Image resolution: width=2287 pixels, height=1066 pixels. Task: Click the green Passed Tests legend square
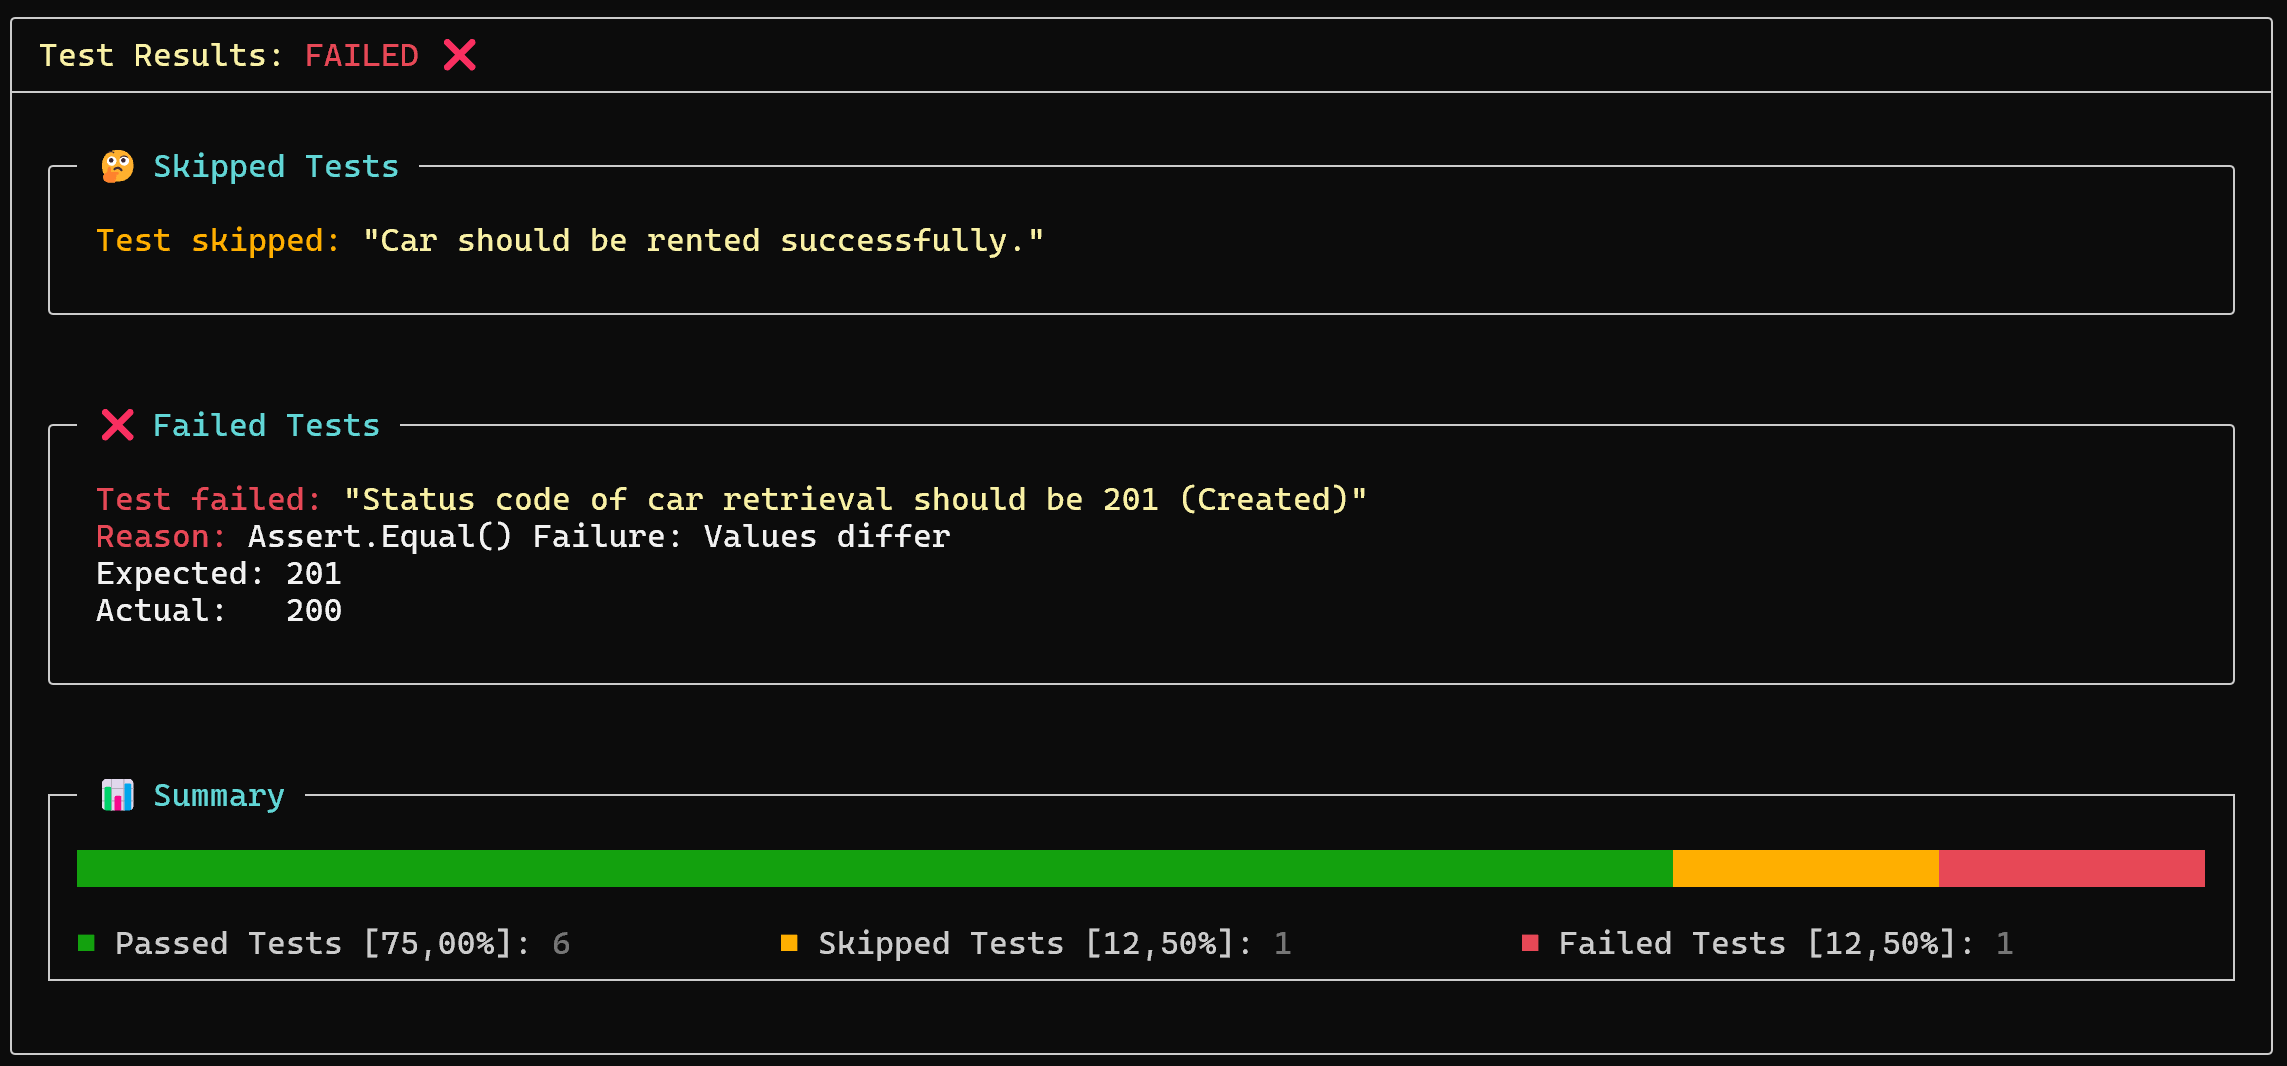coord(86,943)
